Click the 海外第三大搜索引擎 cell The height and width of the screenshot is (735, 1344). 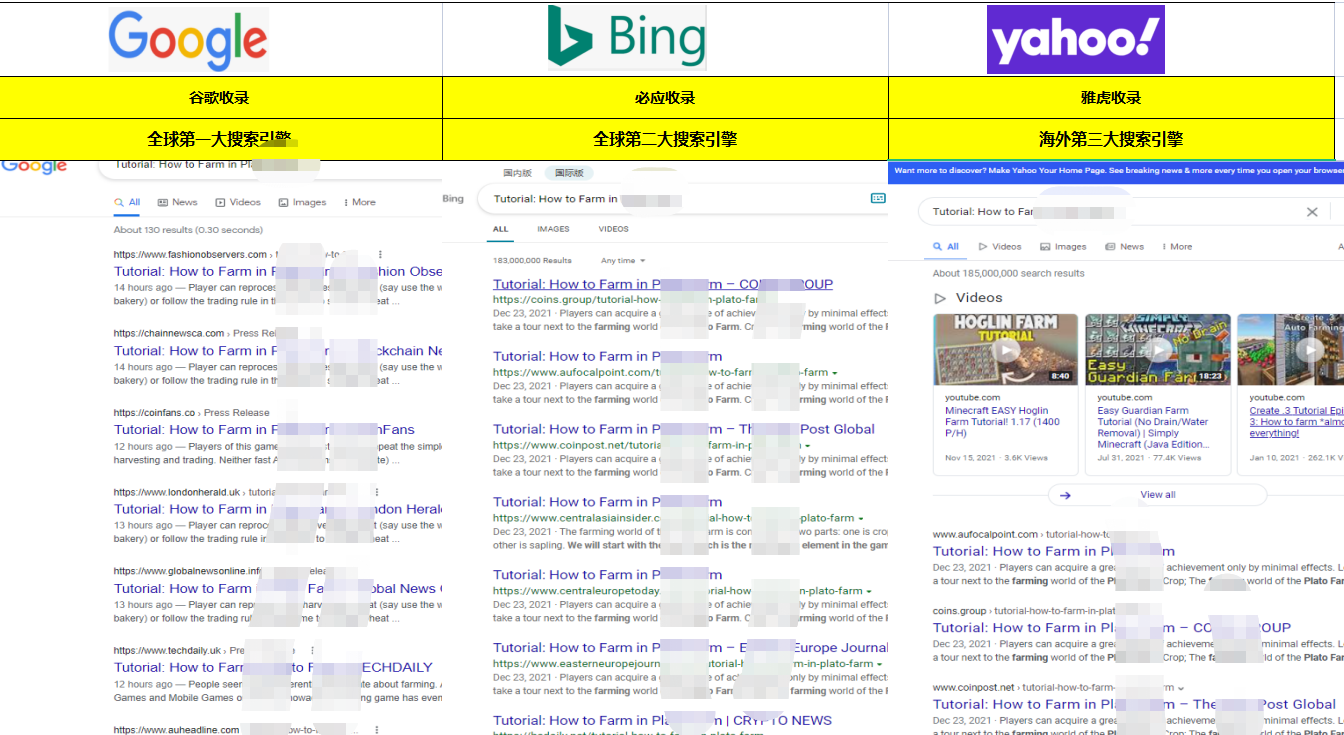pos(1111,140)
